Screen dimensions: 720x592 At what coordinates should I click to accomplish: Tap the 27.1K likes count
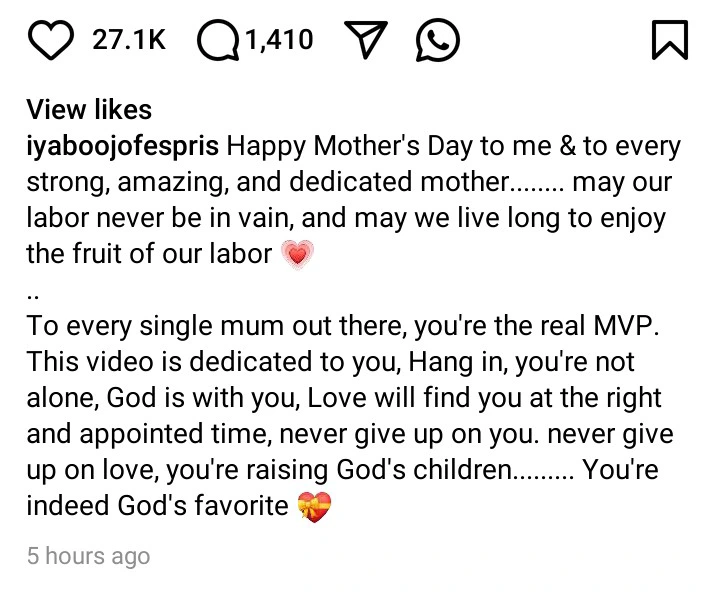pyautogui.click(x=129, y=40)
